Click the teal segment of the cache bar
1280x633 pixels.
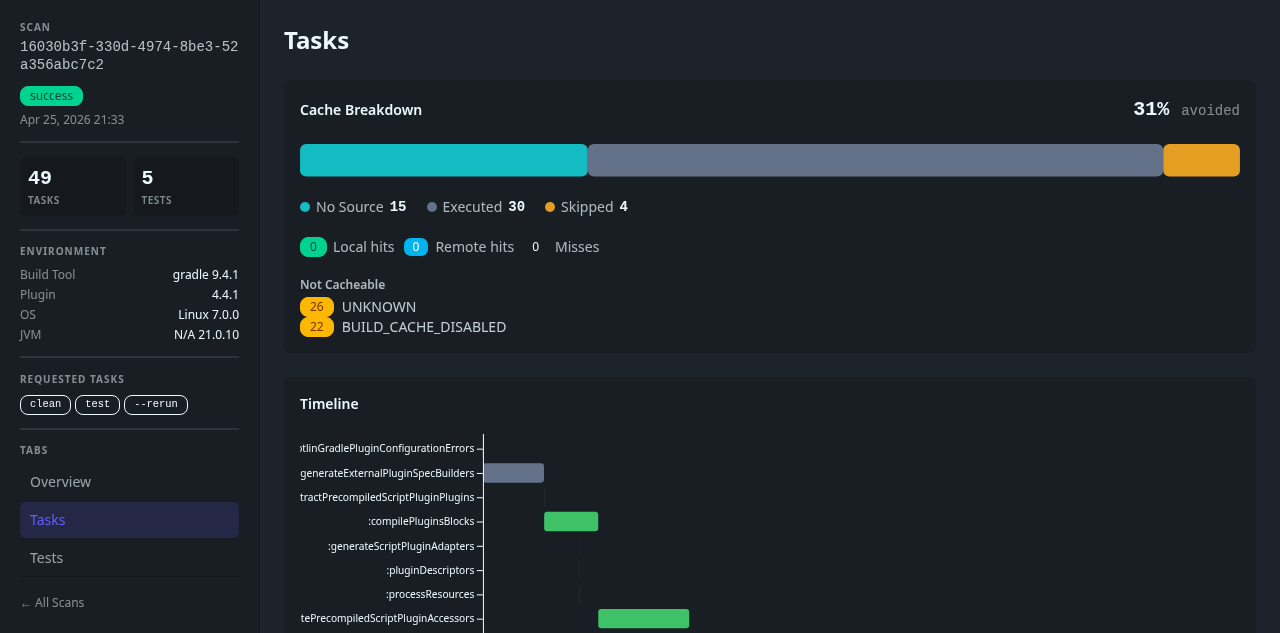pos(443,160)
